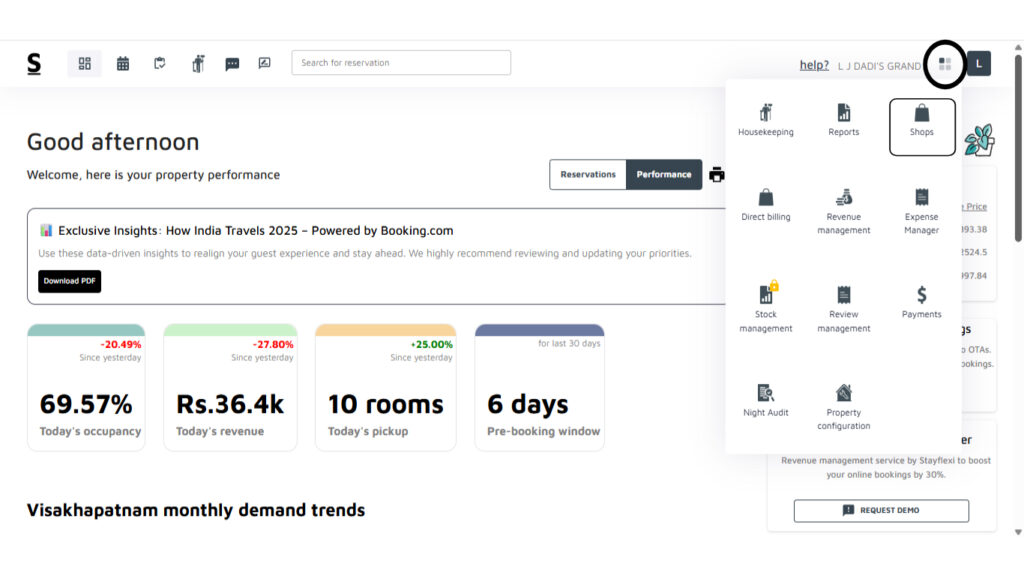
Task: Click the help? link
Action: pos(814,65)
